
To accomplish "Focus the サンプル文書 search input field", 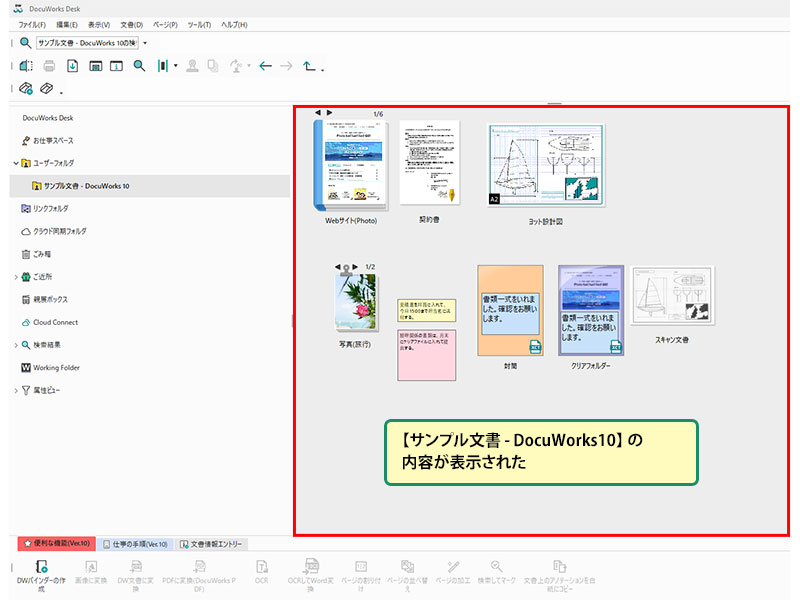I will [x=87, y=43].
